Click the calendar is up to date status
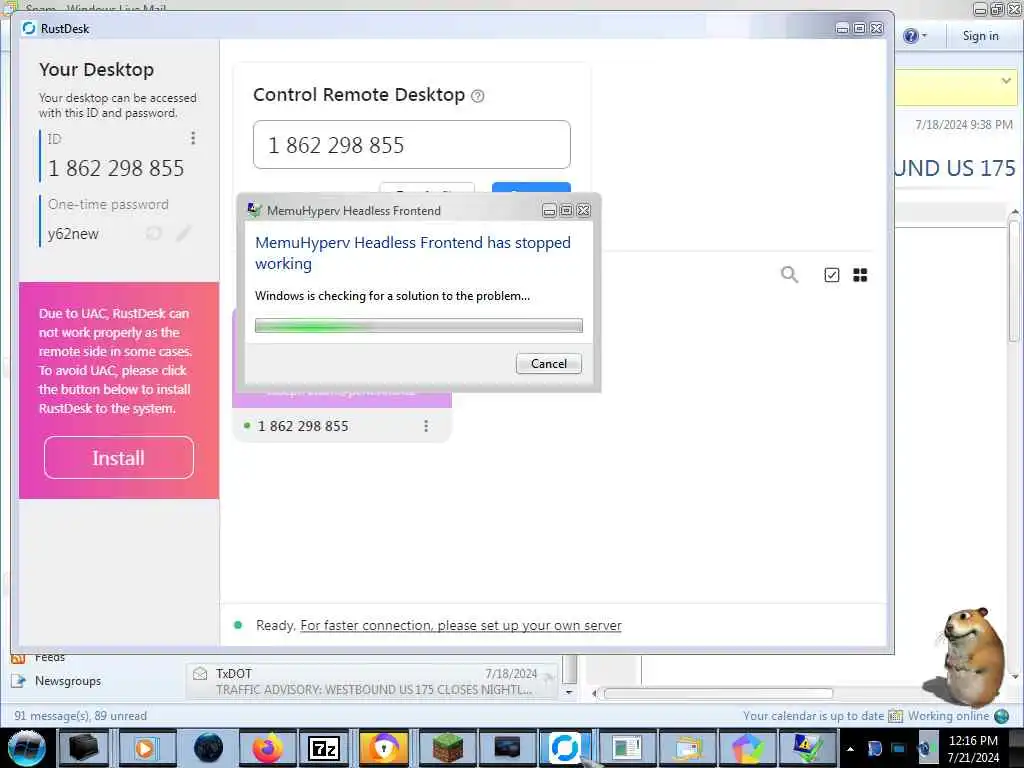This screenshot has width=1024, height=768. coord(814,716)
